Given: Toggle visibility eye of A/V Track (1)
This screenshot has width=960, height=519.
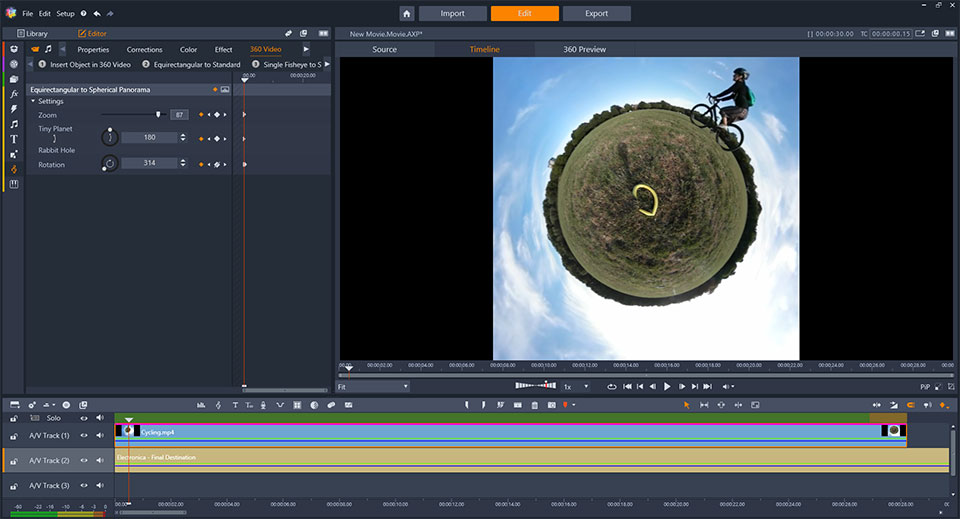Looking at the screenshot, I should point(84,436).
